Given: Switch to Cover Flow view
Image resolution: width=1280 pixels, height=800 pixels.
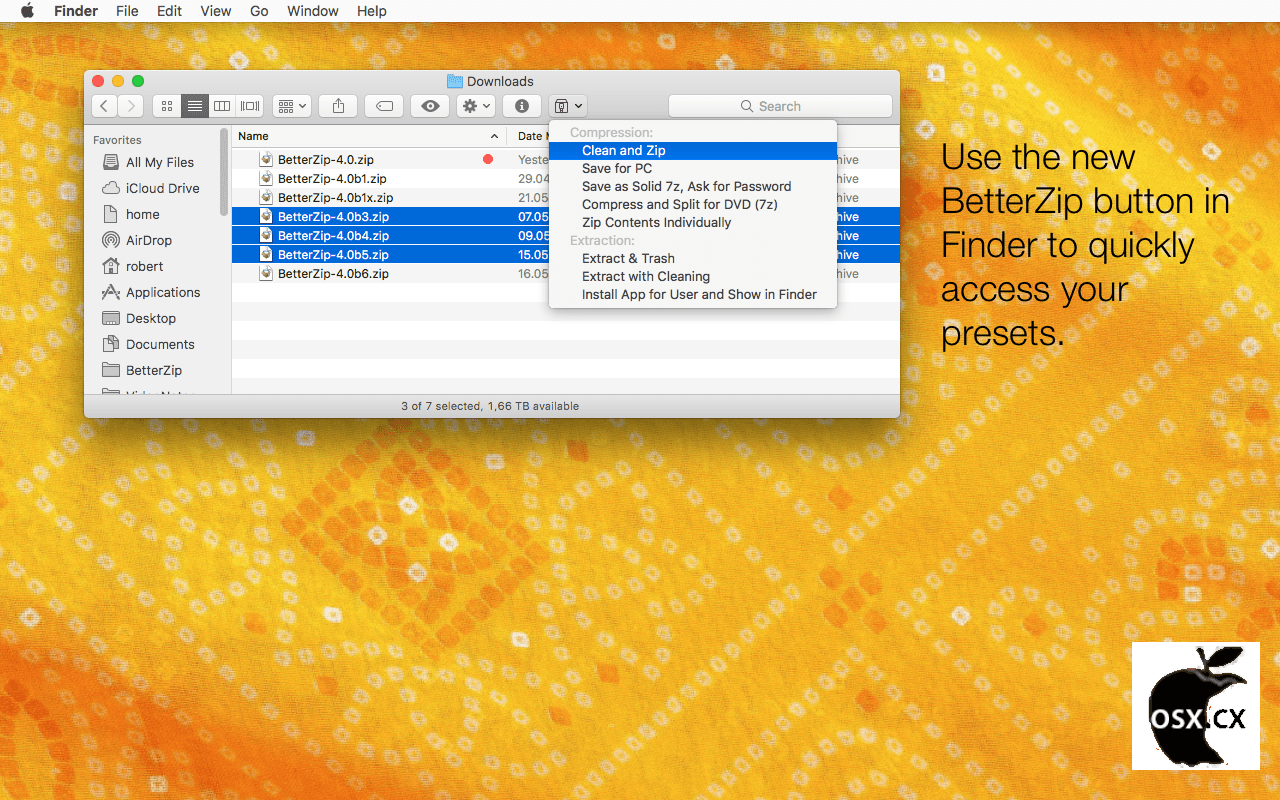Looking at the screenshot, I should click(250, 106).
